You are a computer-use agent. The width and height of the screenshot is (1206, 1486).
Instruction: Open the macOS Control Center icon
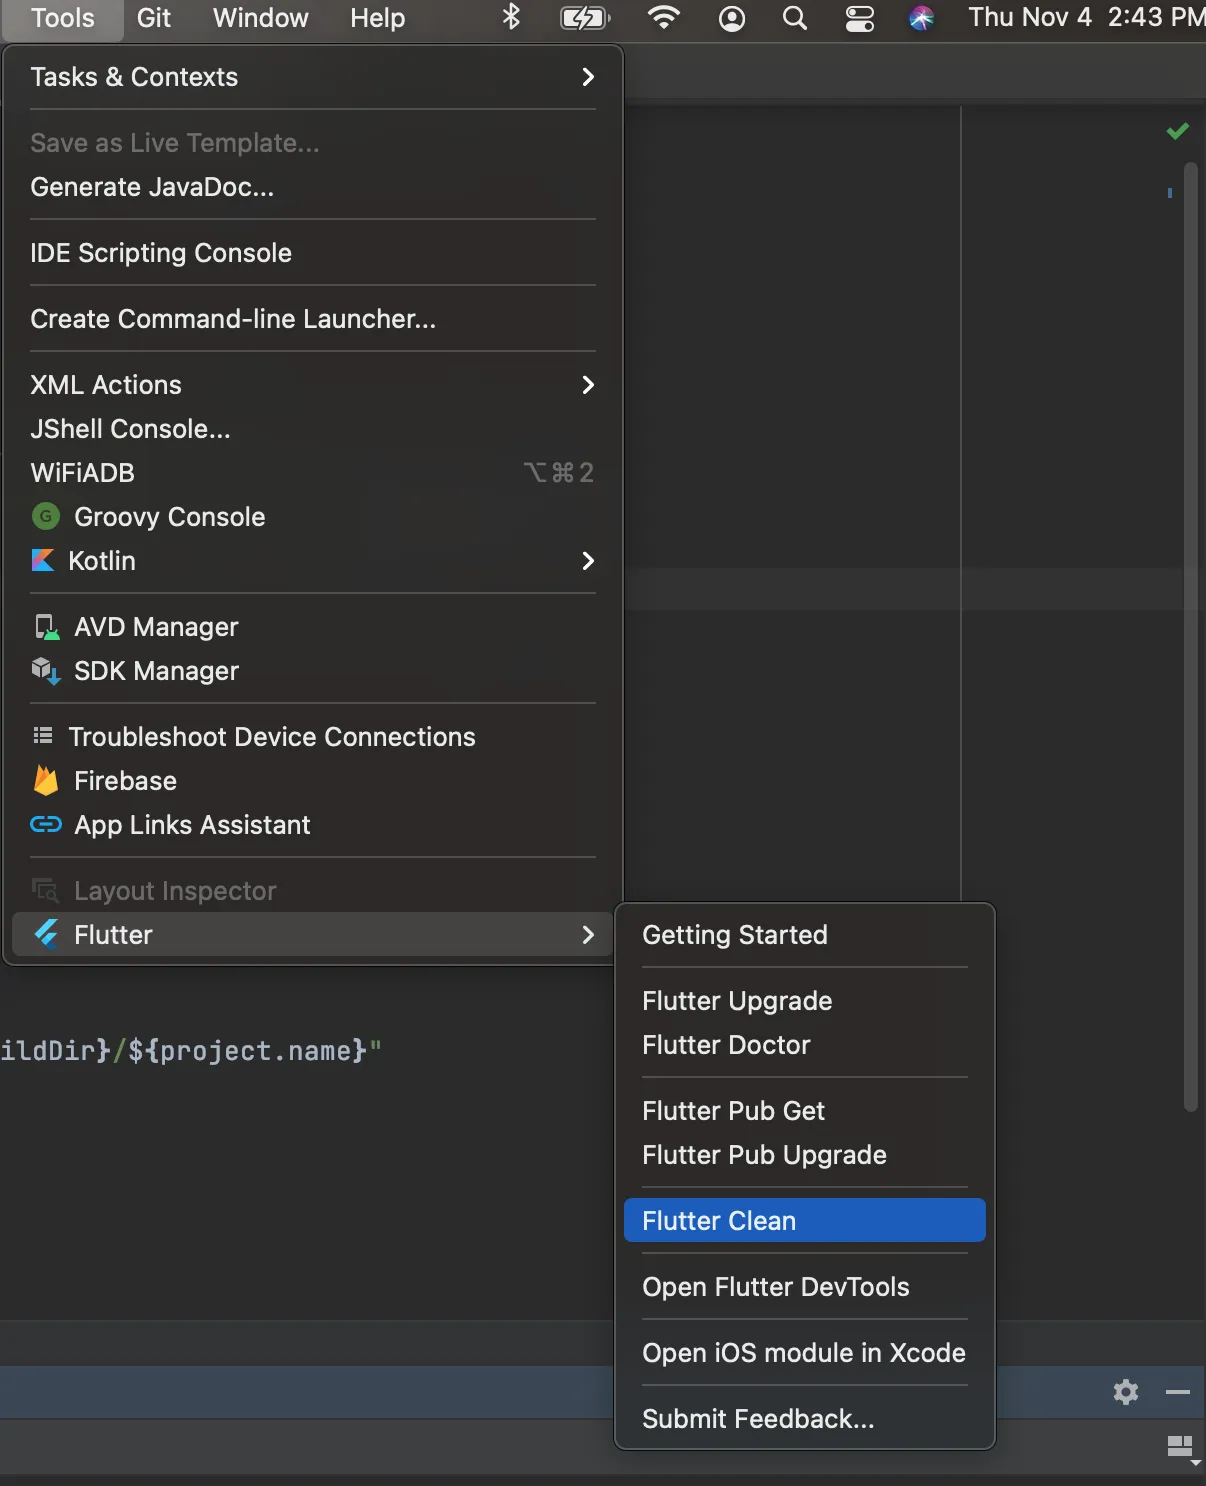click(x=860, y=18)
